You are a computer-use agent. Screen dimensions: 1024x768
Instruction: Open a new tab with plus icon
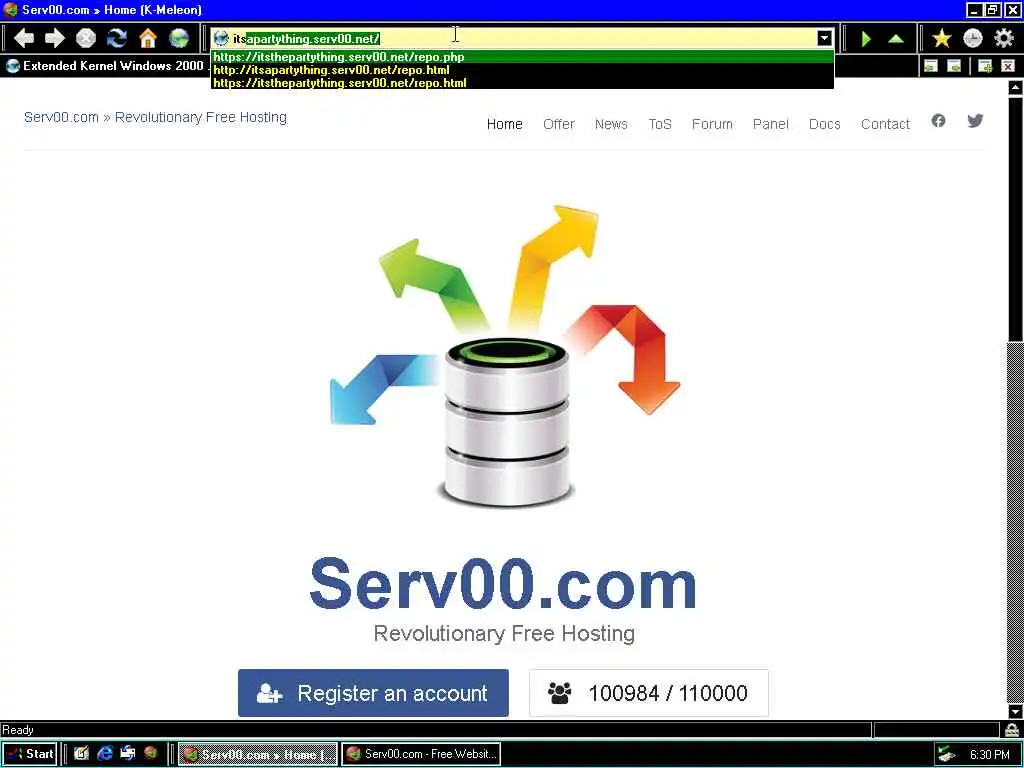[985, 66]
